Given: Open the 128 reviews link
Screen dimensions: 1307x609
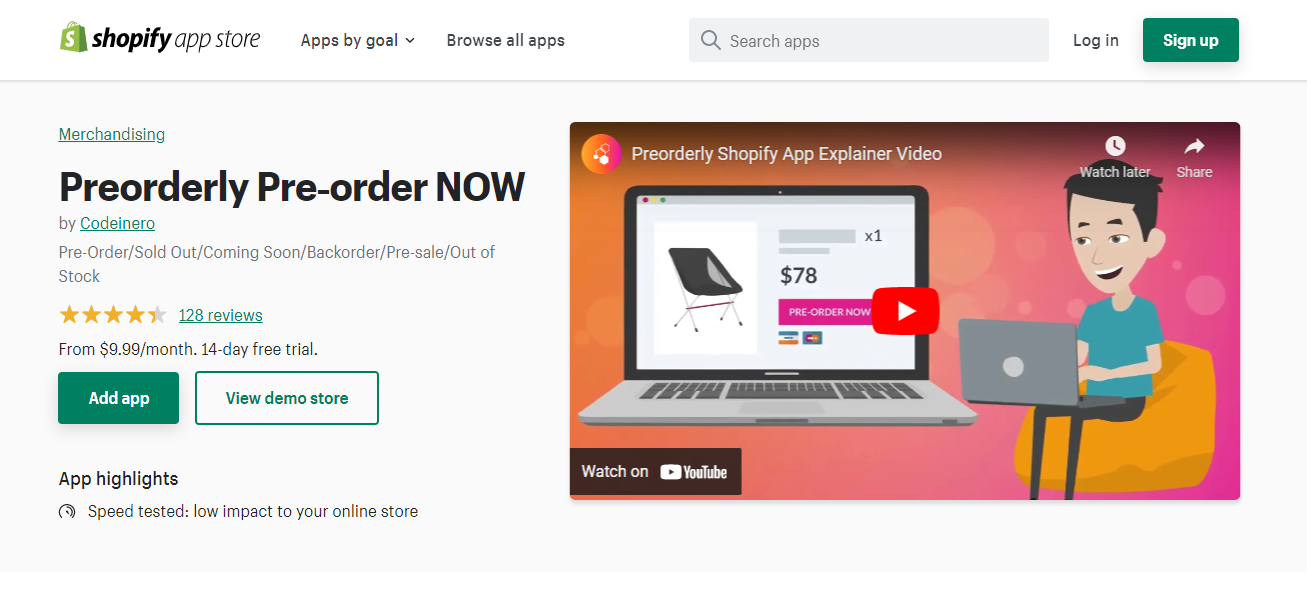Looking at the screenshot, I should [x=220, y=315].
